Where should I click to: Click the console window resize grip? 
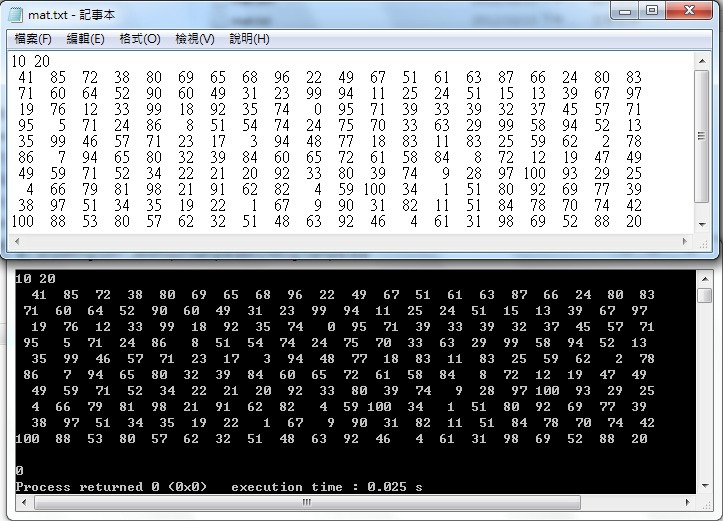click(704, 504)
